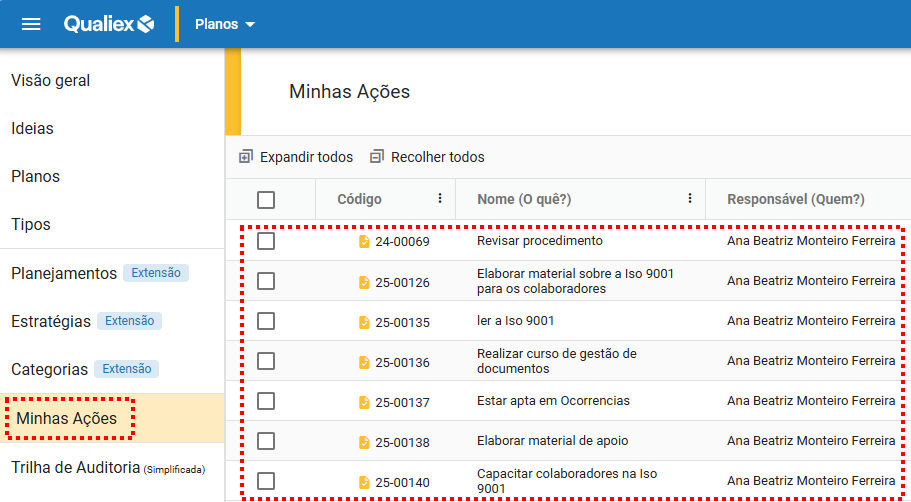Check the box for Revisar procedimento row
The width and height of the screenshot is (911, 502).
point(266,241)
